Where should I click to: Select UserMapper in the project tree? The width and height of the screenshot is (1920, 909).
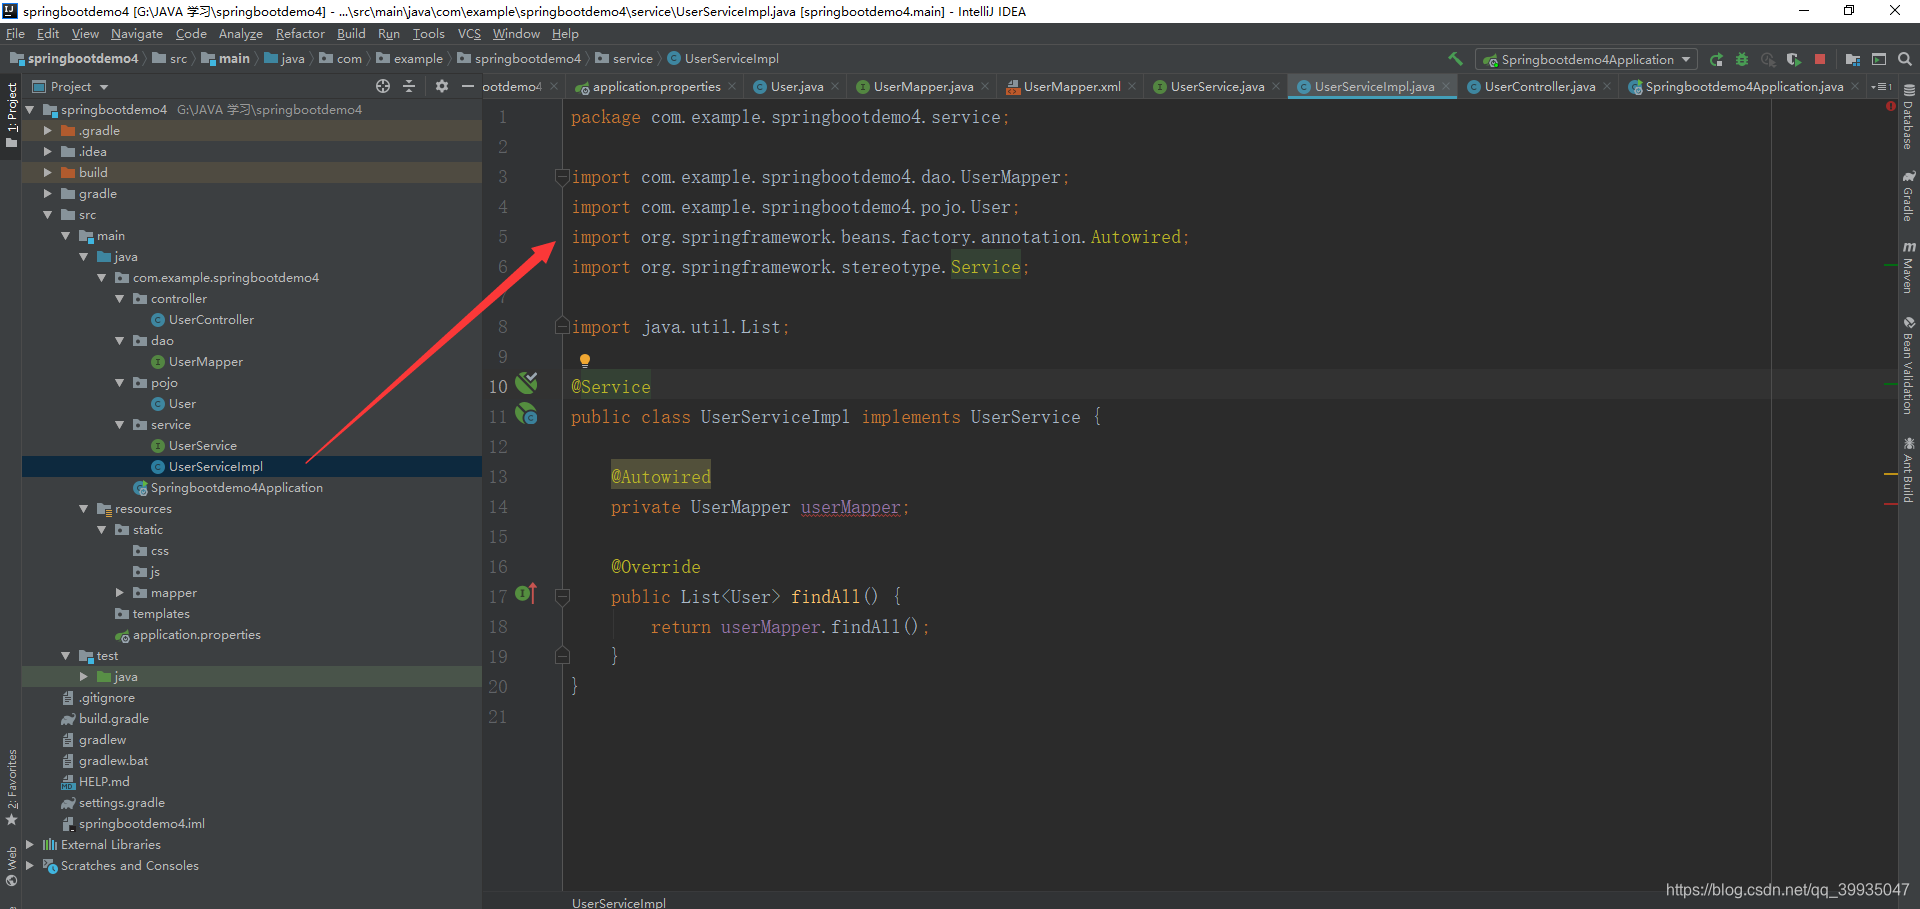[x=205, y=362]
